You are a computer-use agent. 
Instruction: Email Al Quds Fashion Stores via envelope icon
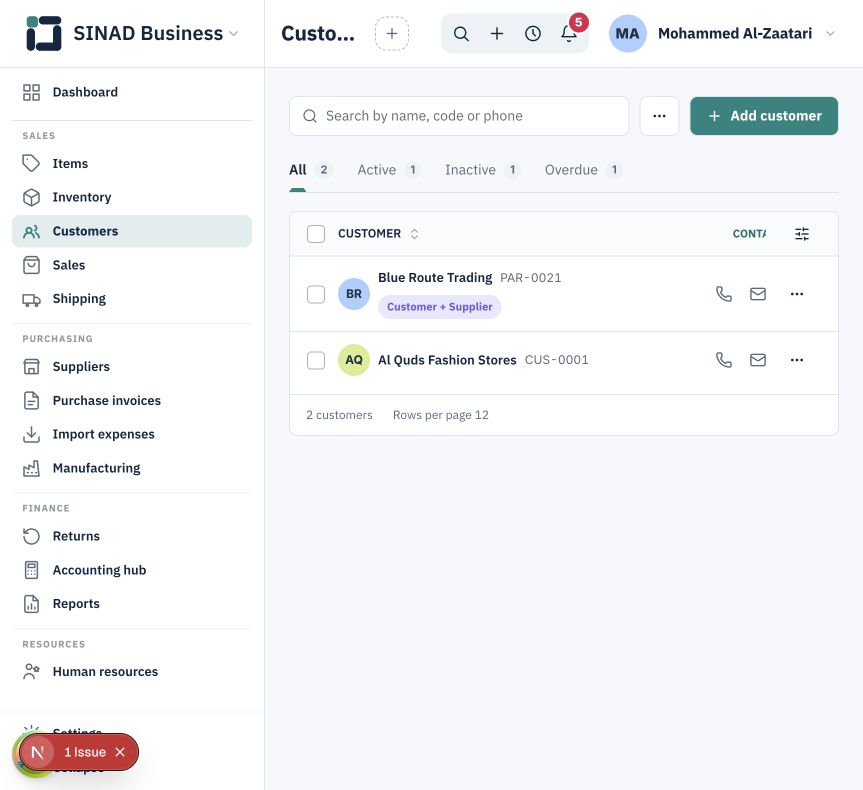coord(758,360)
